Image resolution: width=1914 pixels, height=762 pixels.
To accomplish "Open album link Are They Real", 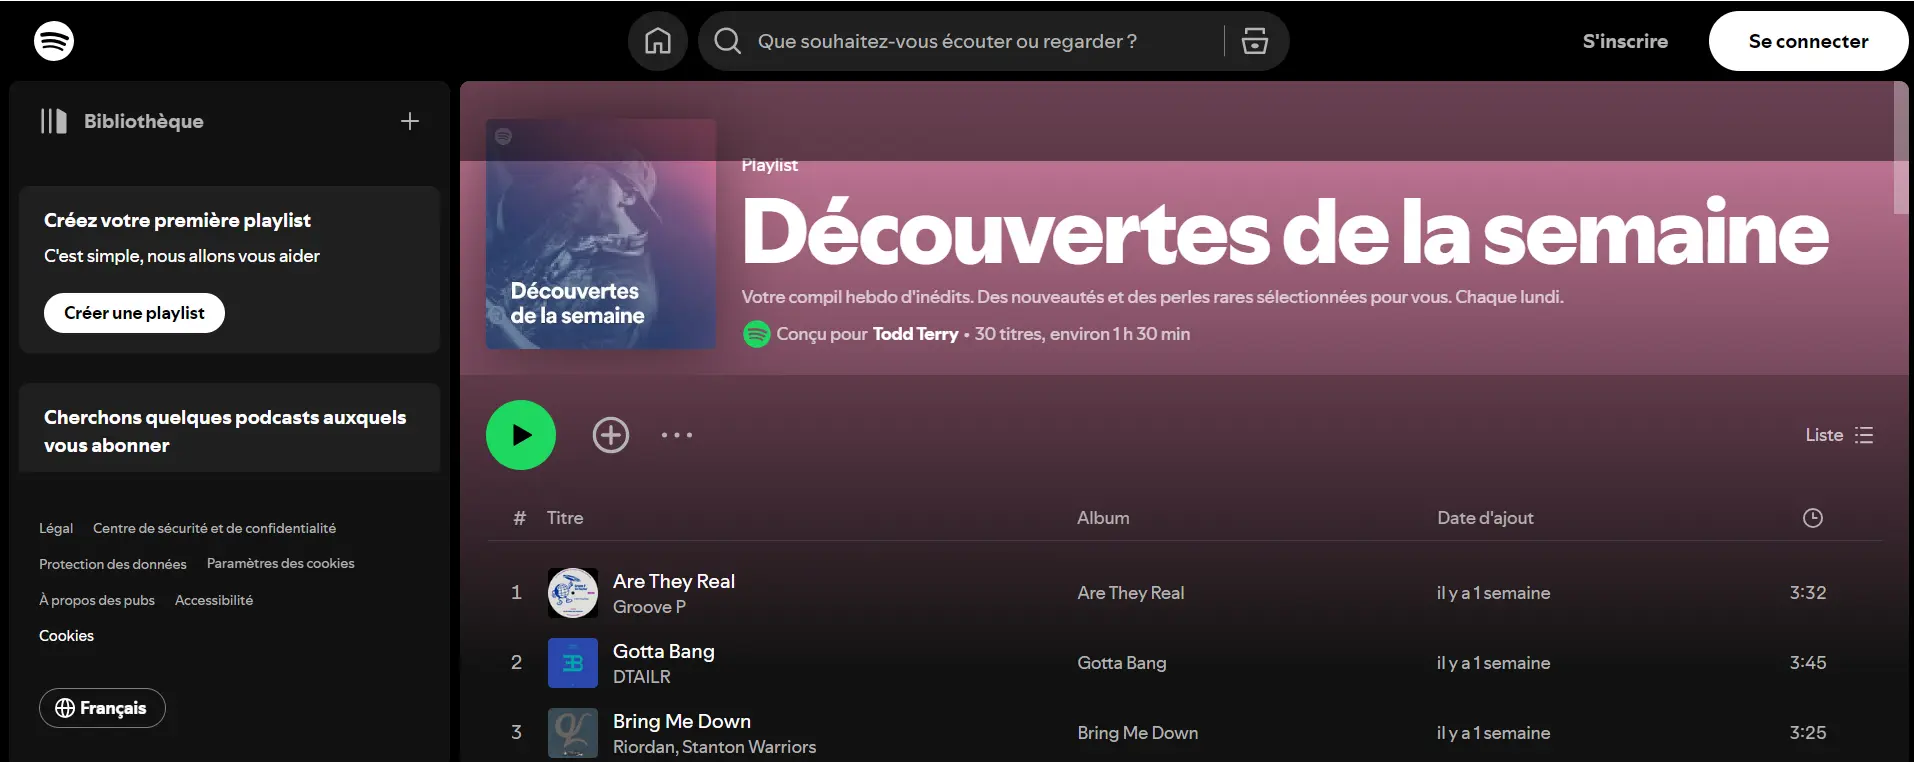I will tap(1131, 593).
